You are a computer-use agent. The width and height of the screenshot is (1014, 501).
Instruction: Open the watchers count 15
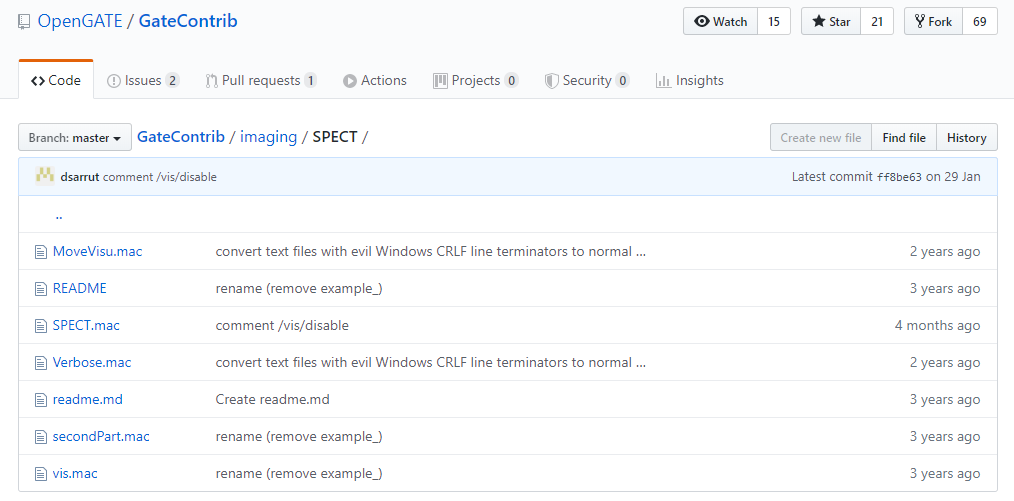tap(774, 21)
